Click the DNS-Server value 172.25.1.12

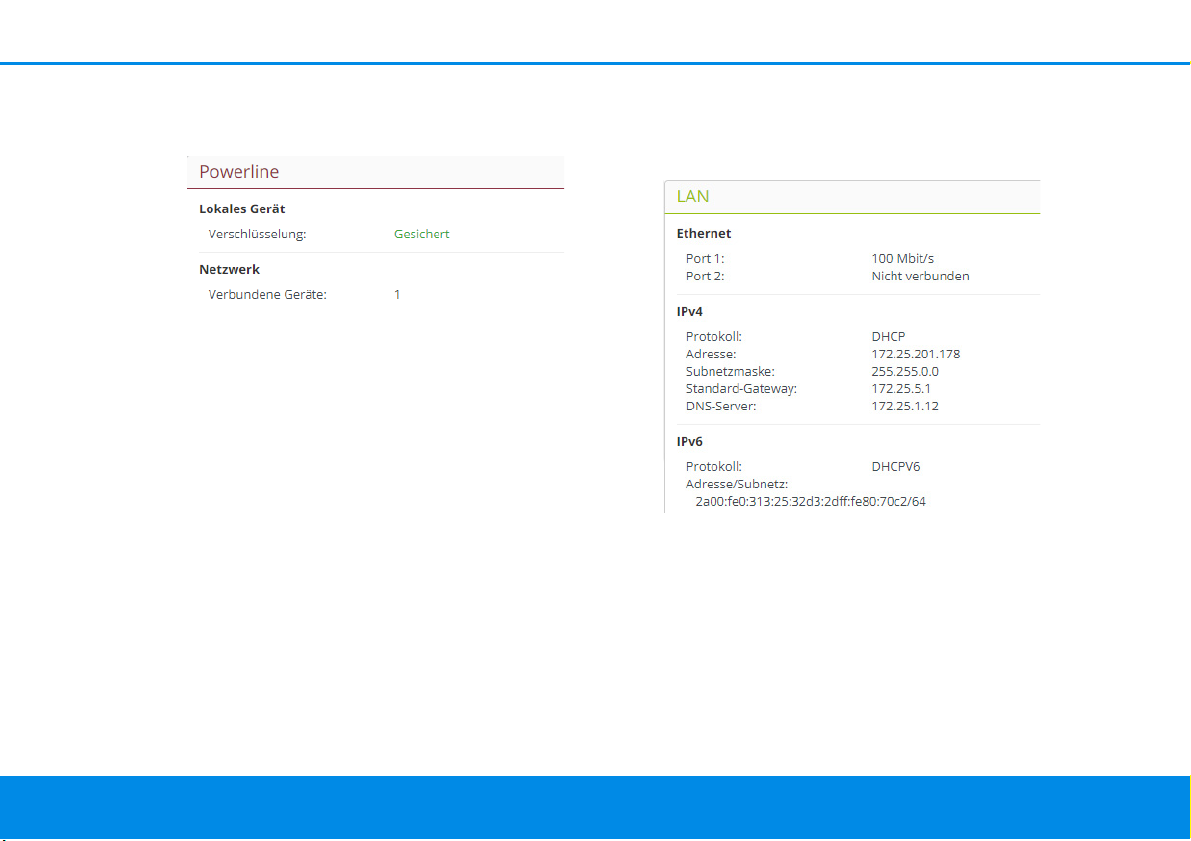point(905,406)
